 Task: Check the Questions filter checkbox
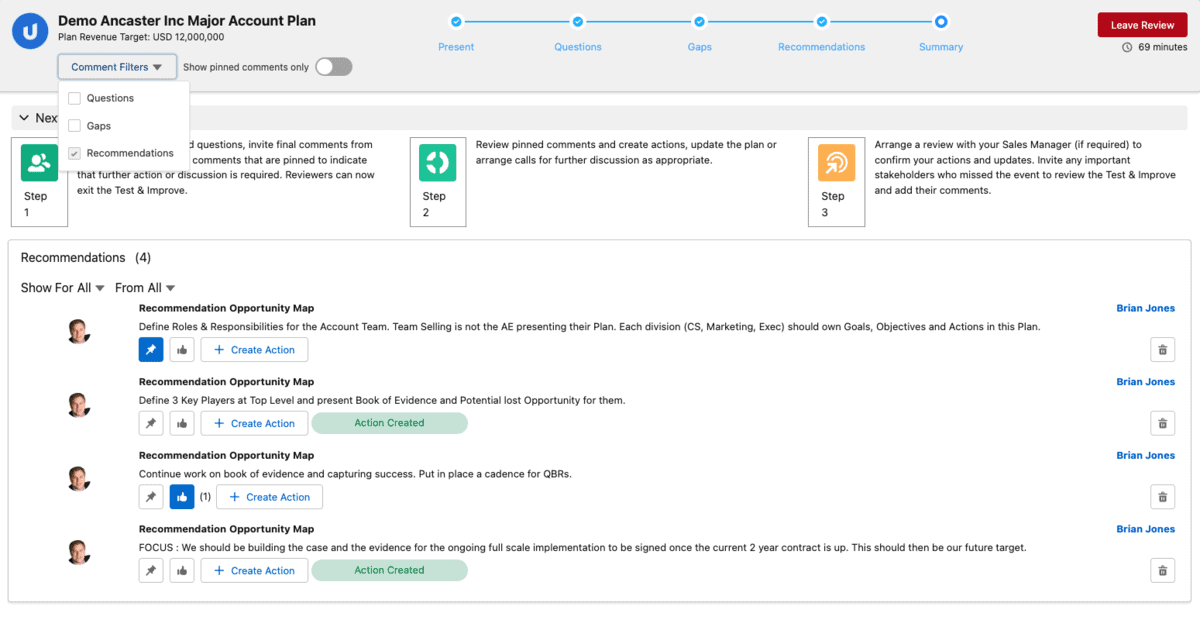point(74,98)
